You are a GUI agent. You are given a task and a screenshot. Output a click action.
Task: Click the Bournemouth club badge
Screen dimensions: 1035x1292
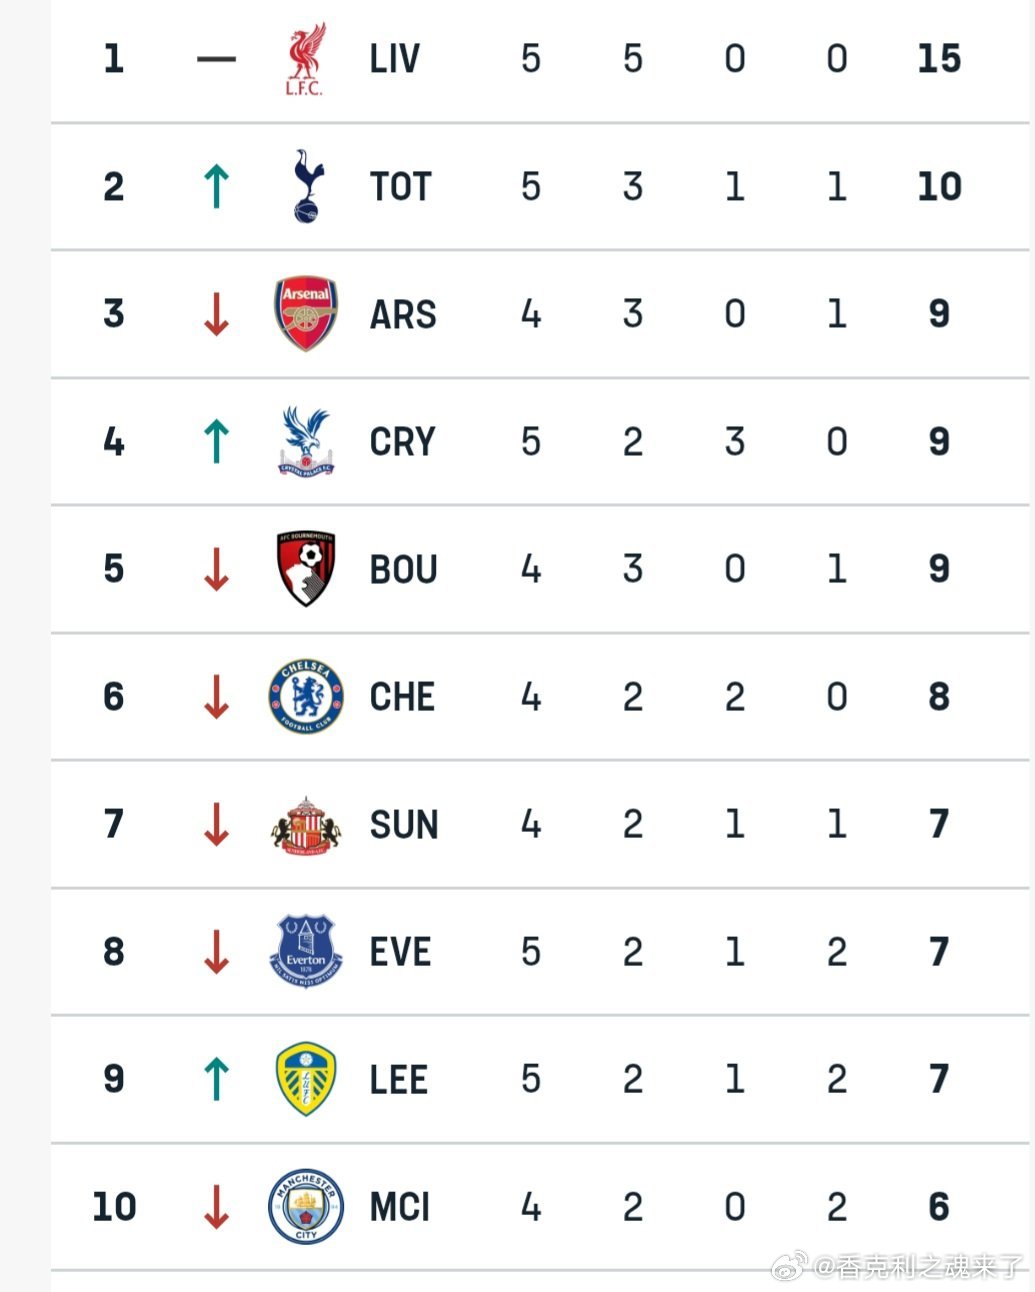pyautogui.click(x=306, y=568)
